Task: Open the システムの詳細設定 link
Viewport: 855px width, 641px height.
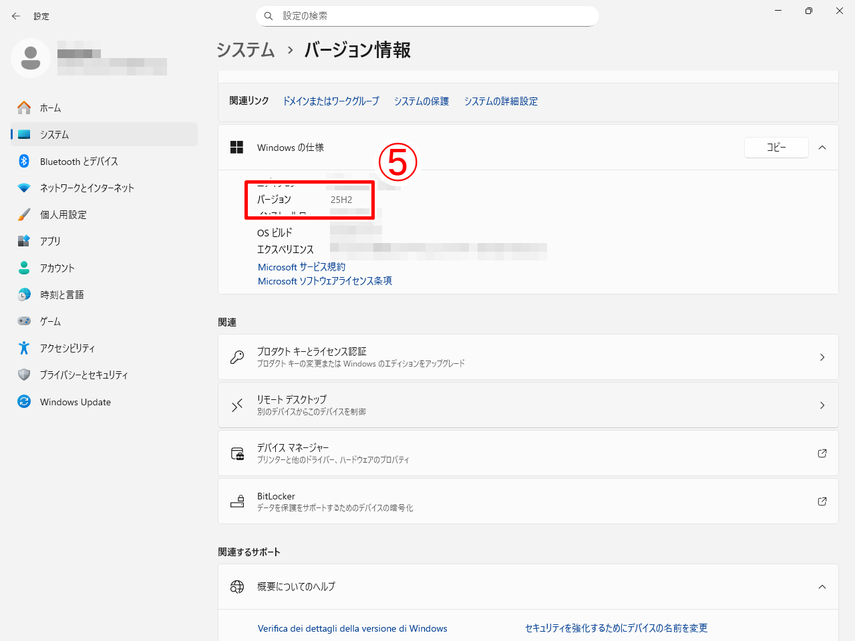Action: click(501, 101)
